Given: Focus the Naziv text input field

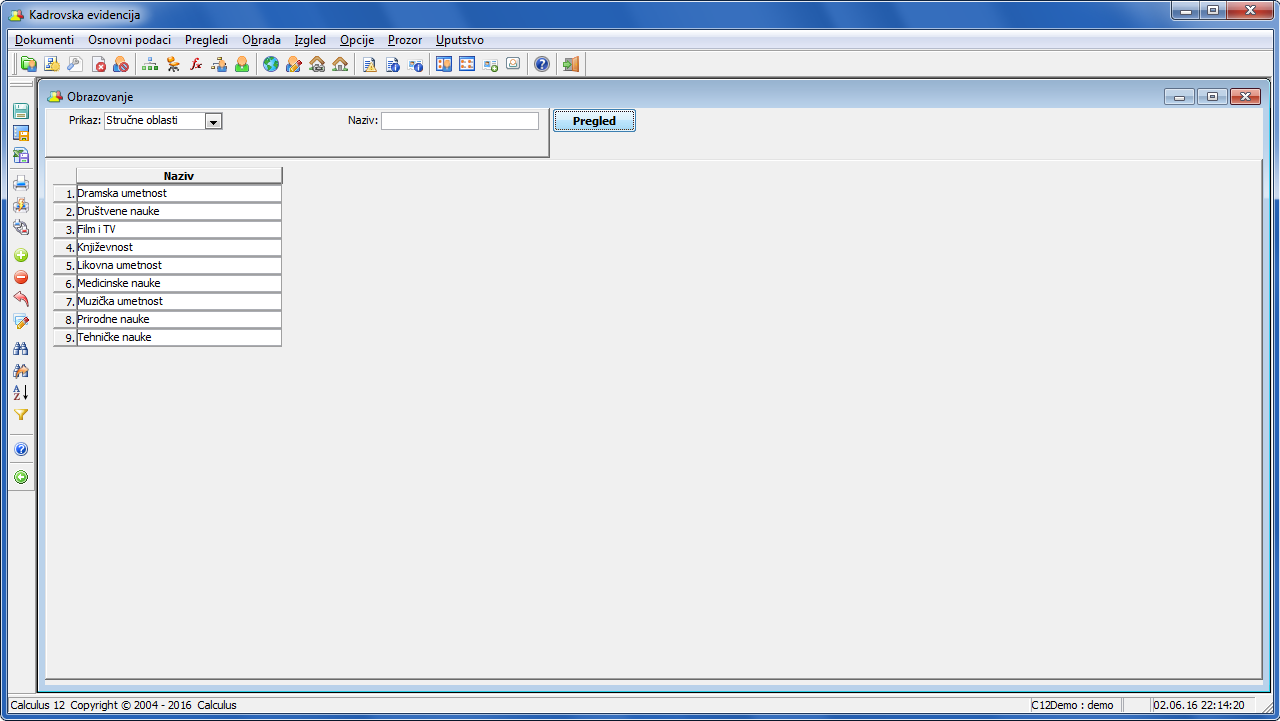Looking at the screenshot, I should pyautogui.click(x=460, y=121).
